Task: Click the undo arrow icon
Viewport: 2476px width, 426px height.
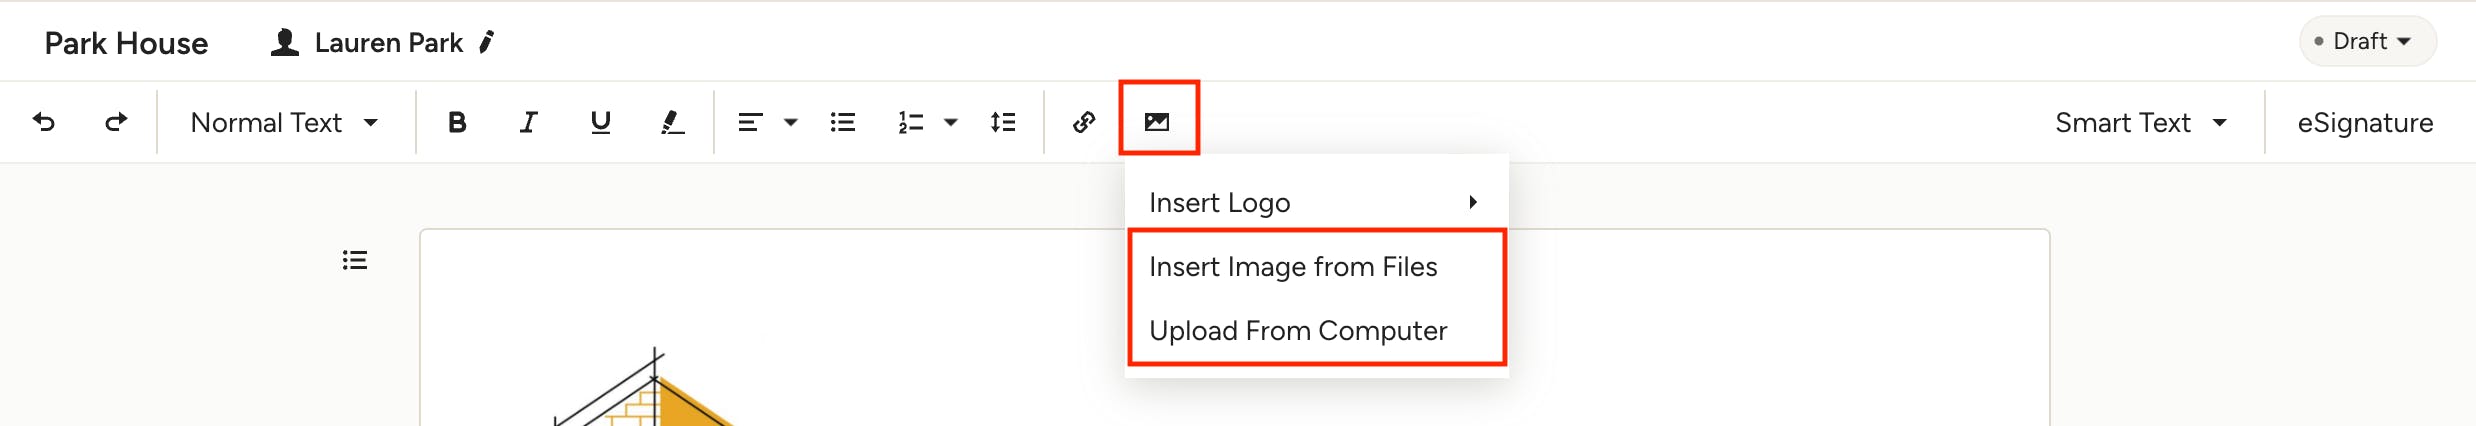Action: tap(44, 122)
